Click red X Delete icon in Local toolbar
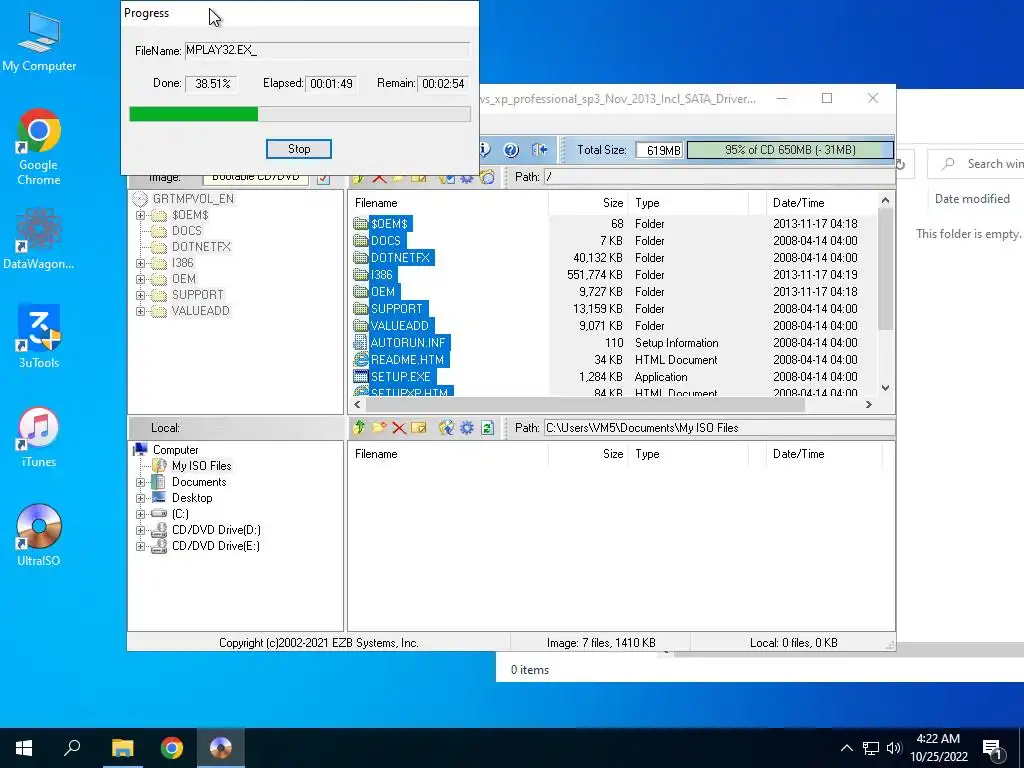The height and width of the screenshot is (768, 1024). pyautogui.click(x=399, y=428)
